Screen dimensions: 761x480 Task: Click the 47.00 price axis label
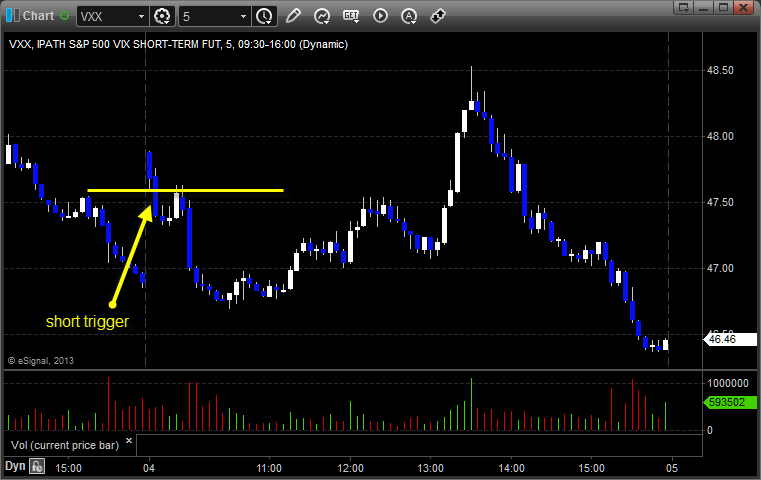click(x=720, y=268)
